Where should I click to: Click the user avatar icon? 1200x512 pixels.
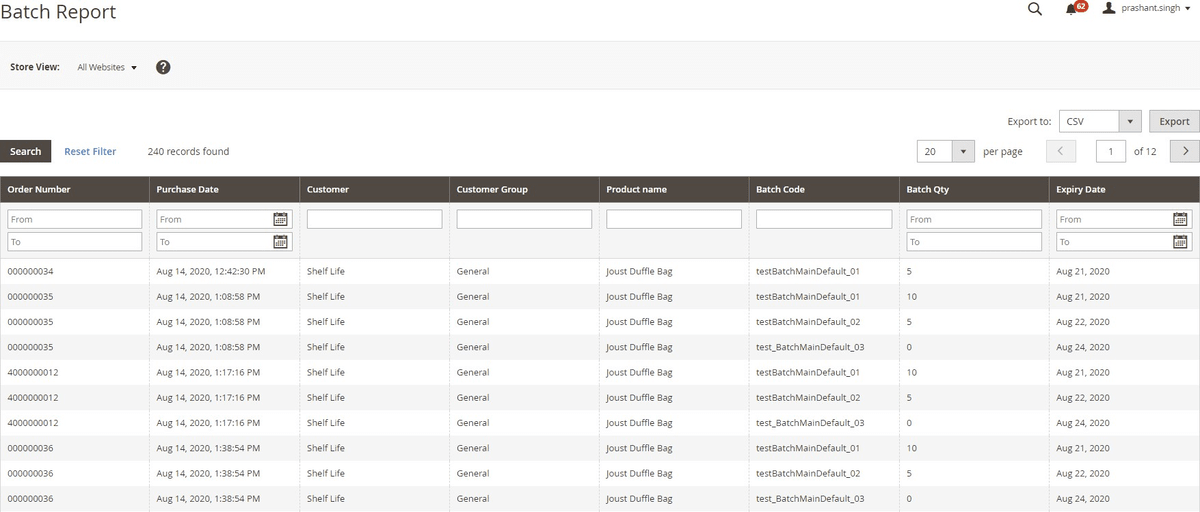tap(1108, 8)
